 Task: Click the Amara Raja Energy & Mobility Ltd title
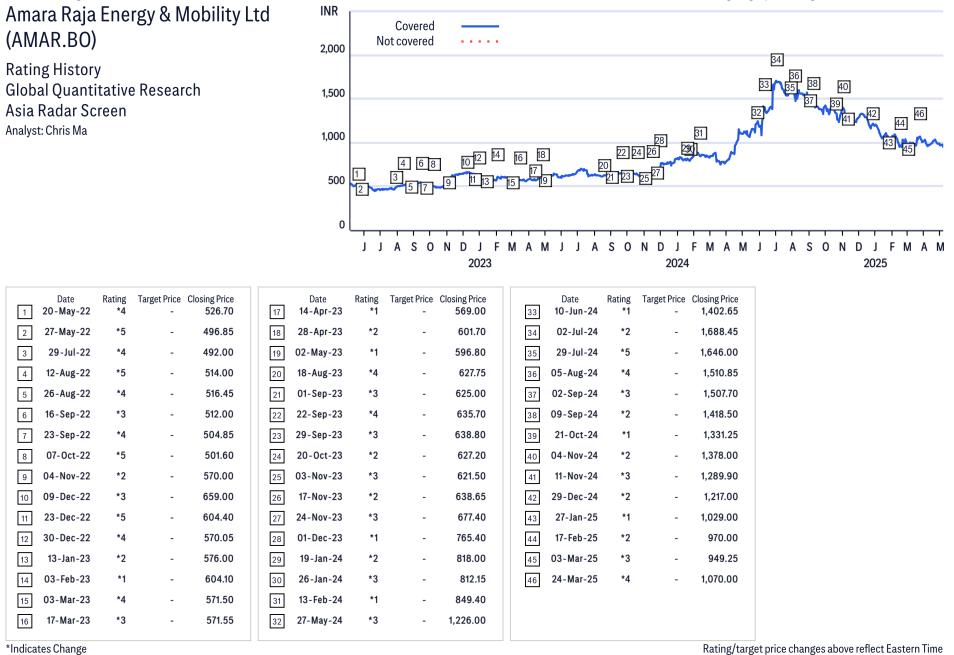(x=138, y=14)
